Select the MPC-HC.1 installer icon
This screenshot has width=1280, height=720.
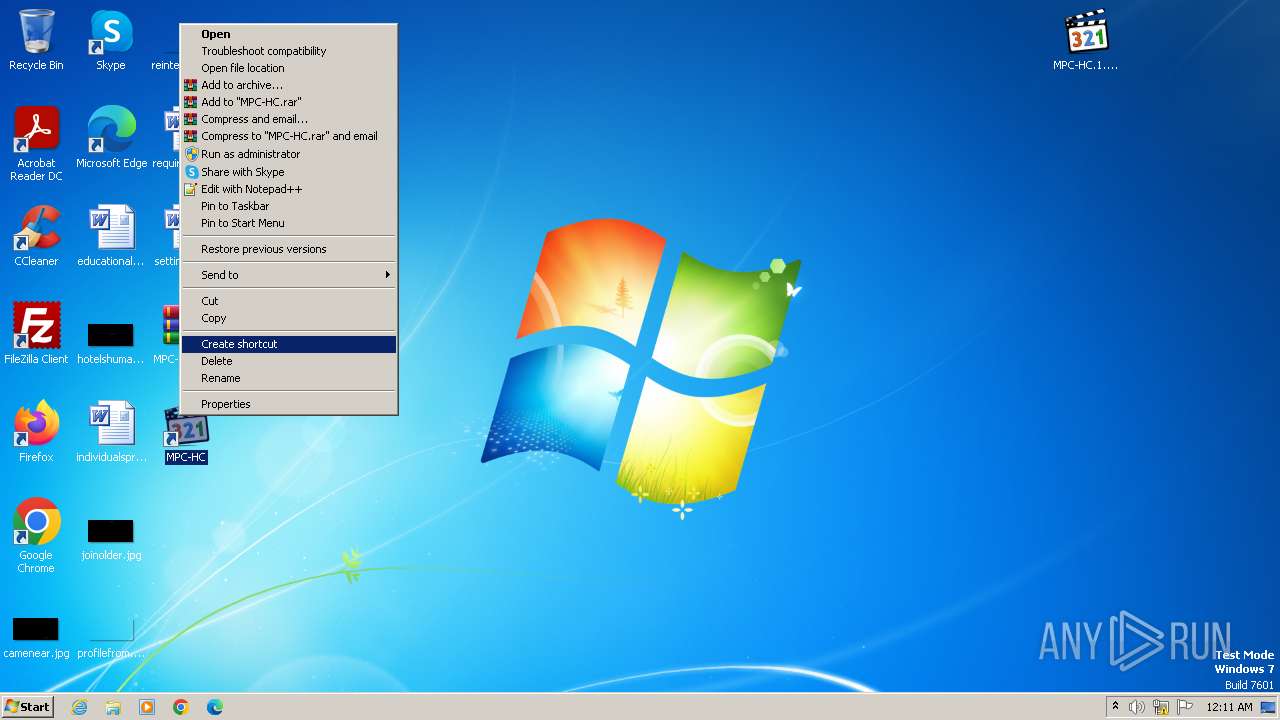pyautogui.click(x=1086, y=40)
